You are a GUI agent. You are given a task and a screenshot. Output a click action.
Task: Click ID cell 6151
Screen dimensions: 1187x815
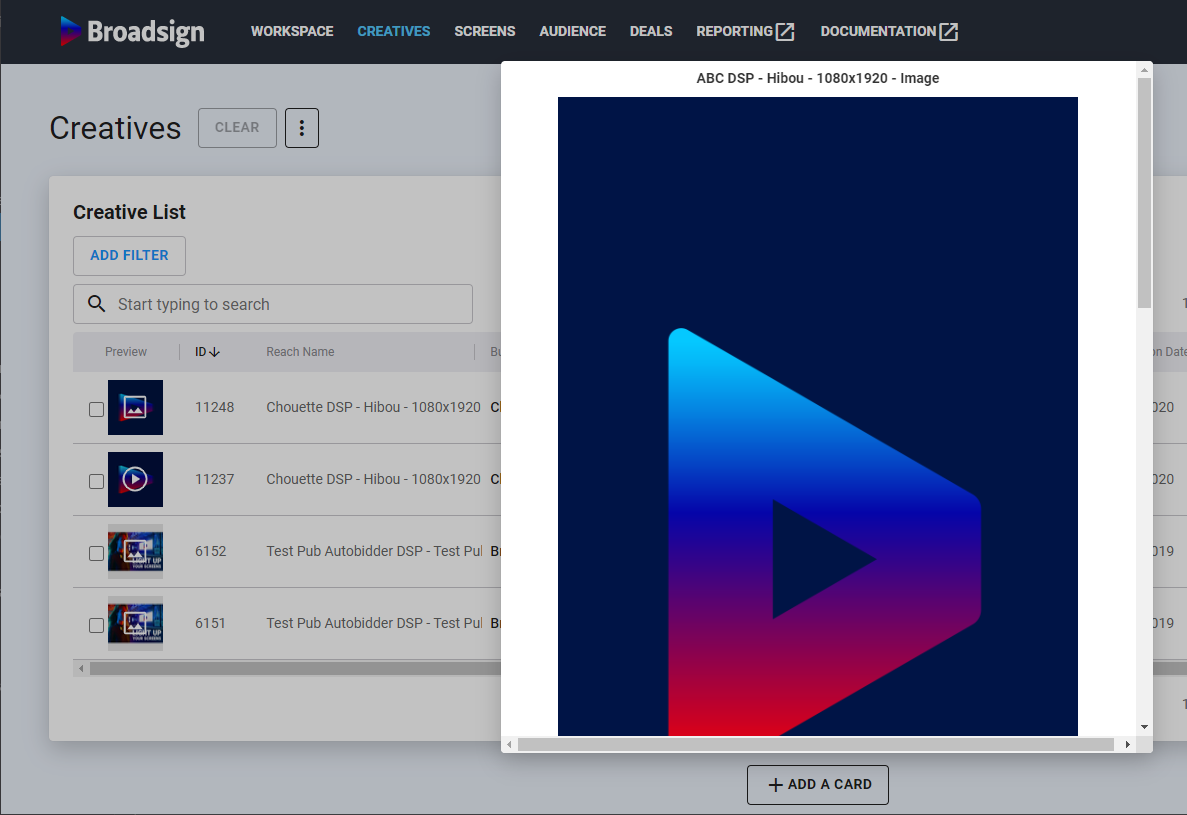coord(210,623)
